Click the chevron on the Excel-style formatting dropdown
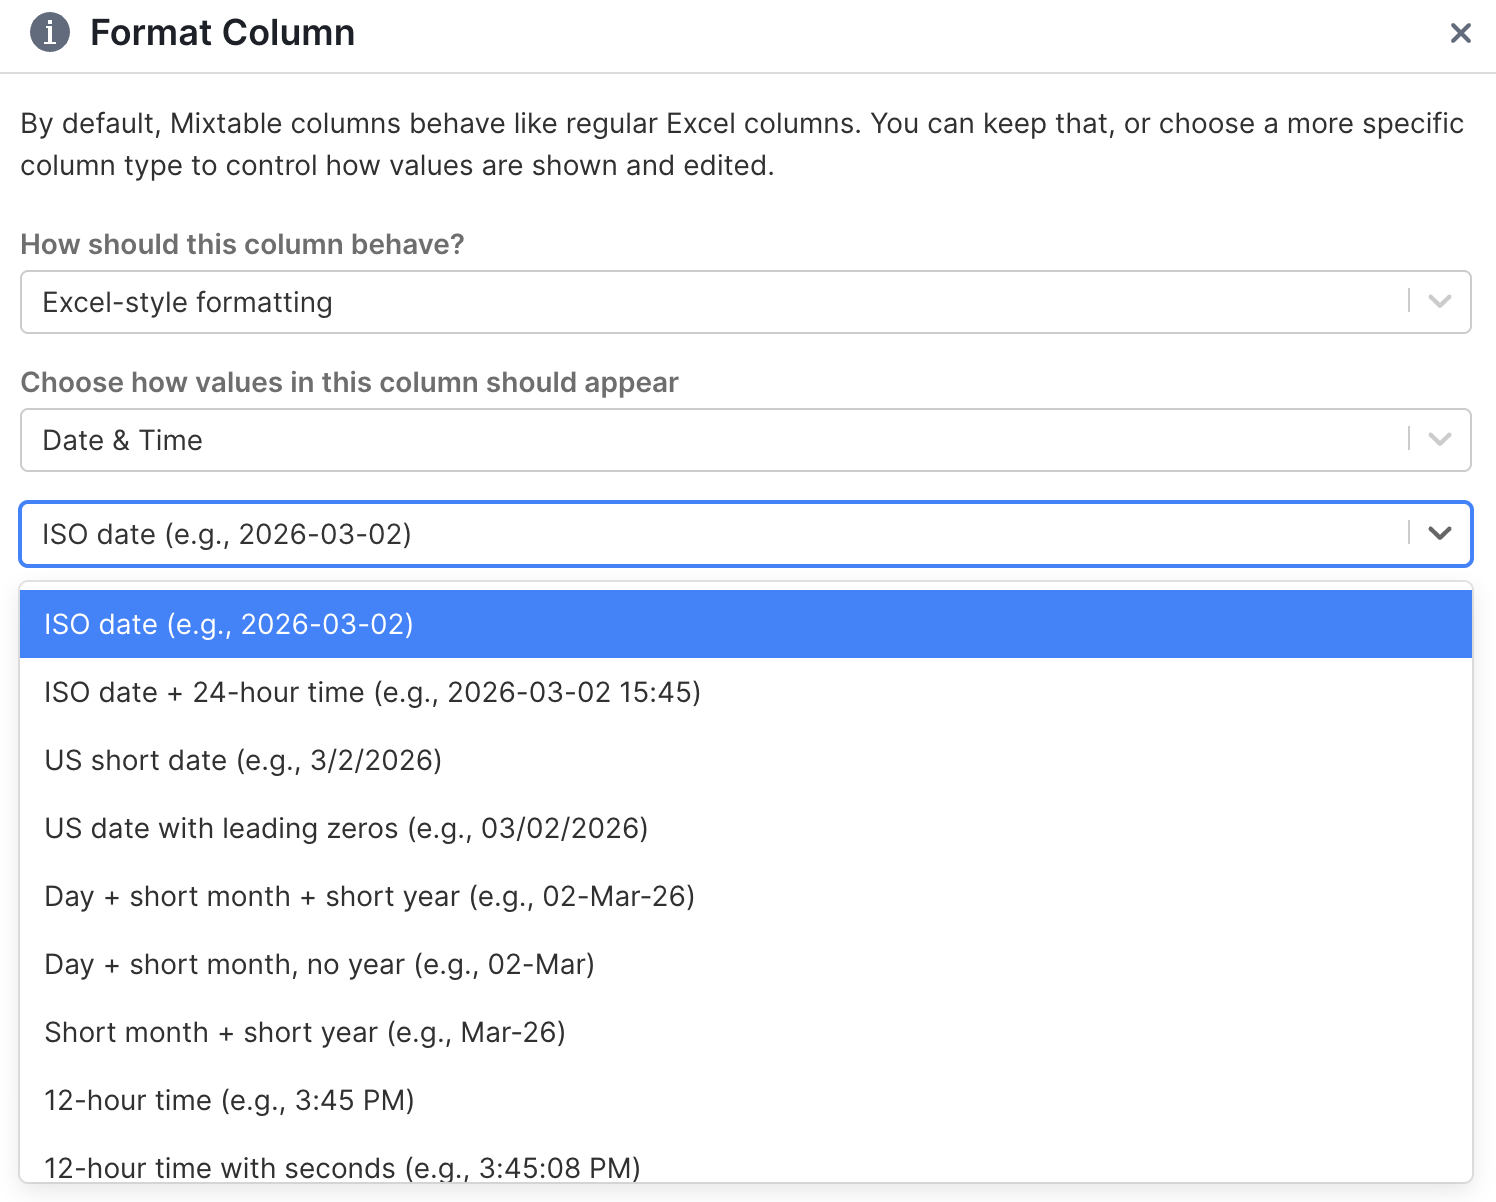1496x1202 pixels. 1439,302
